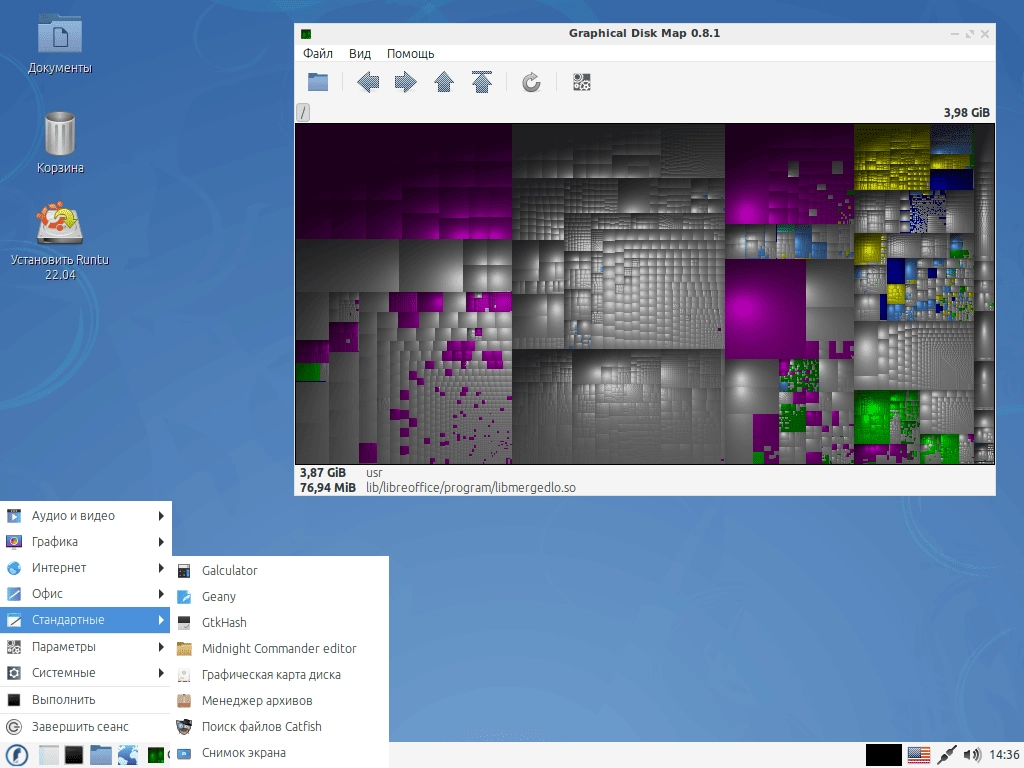Open the Корзина trash icon
Image resolution: width=1024 pixels, height=768 pixels.
pyautogui.click(x=60, y=142)
